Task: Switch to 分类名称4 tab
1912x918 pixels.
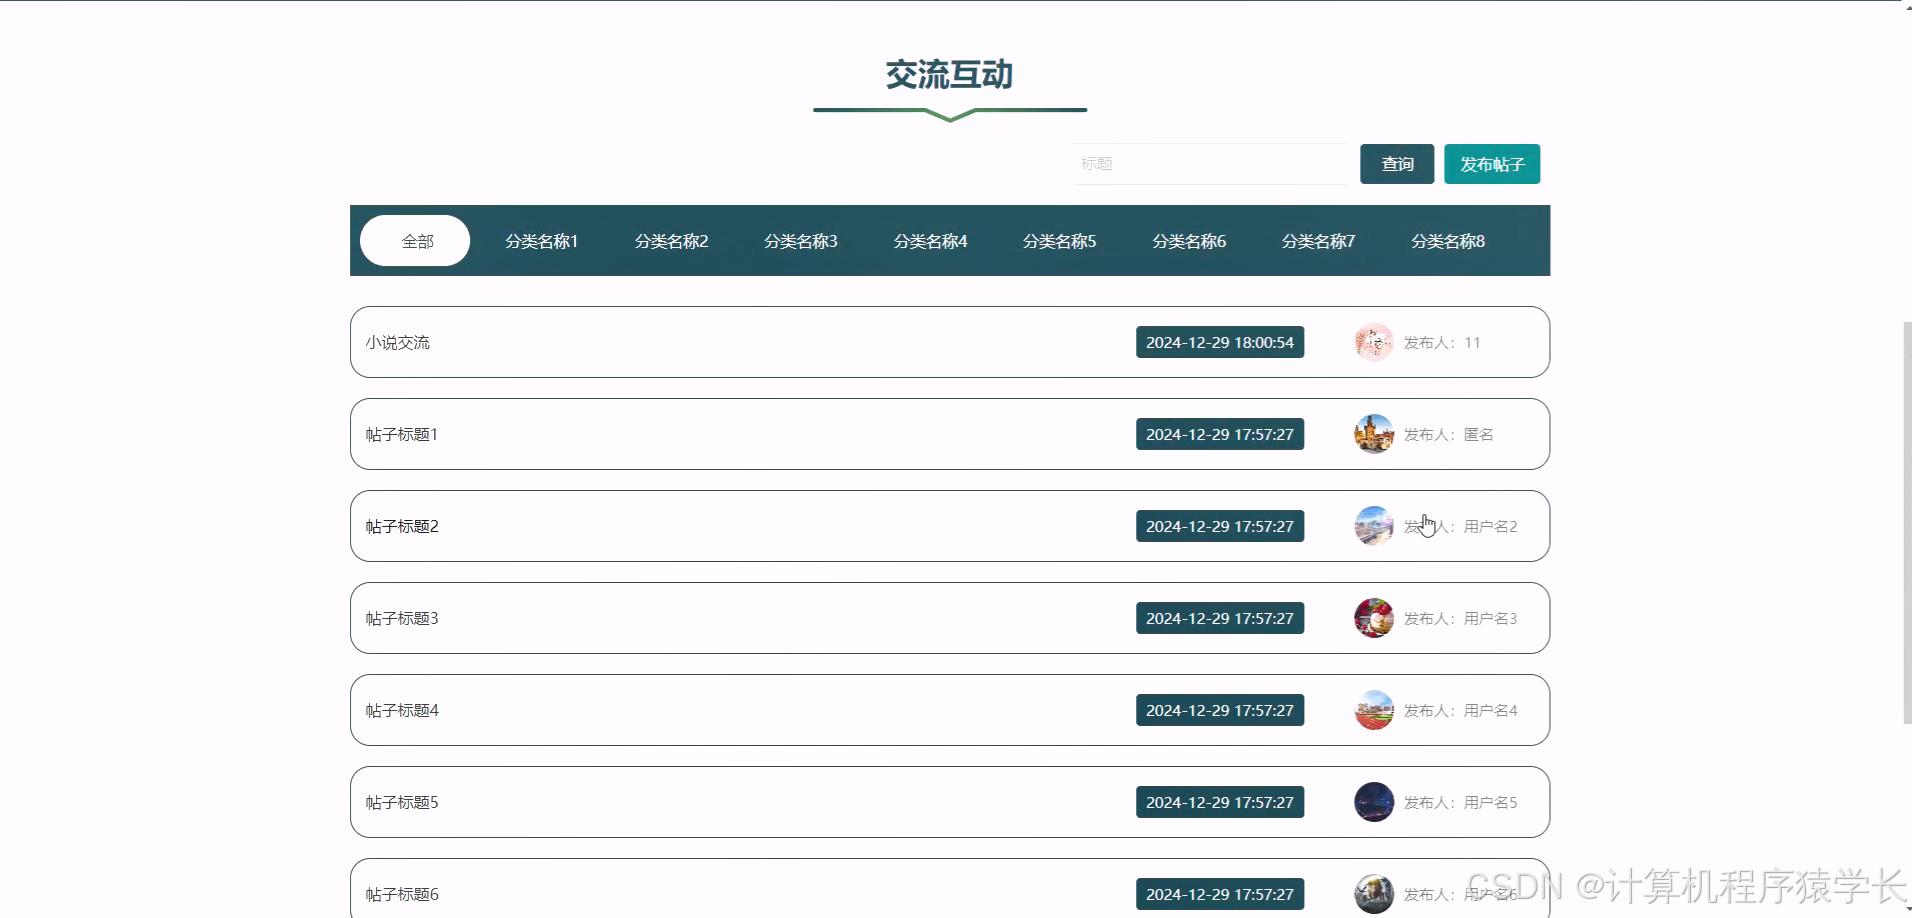Action: [930, 241]
